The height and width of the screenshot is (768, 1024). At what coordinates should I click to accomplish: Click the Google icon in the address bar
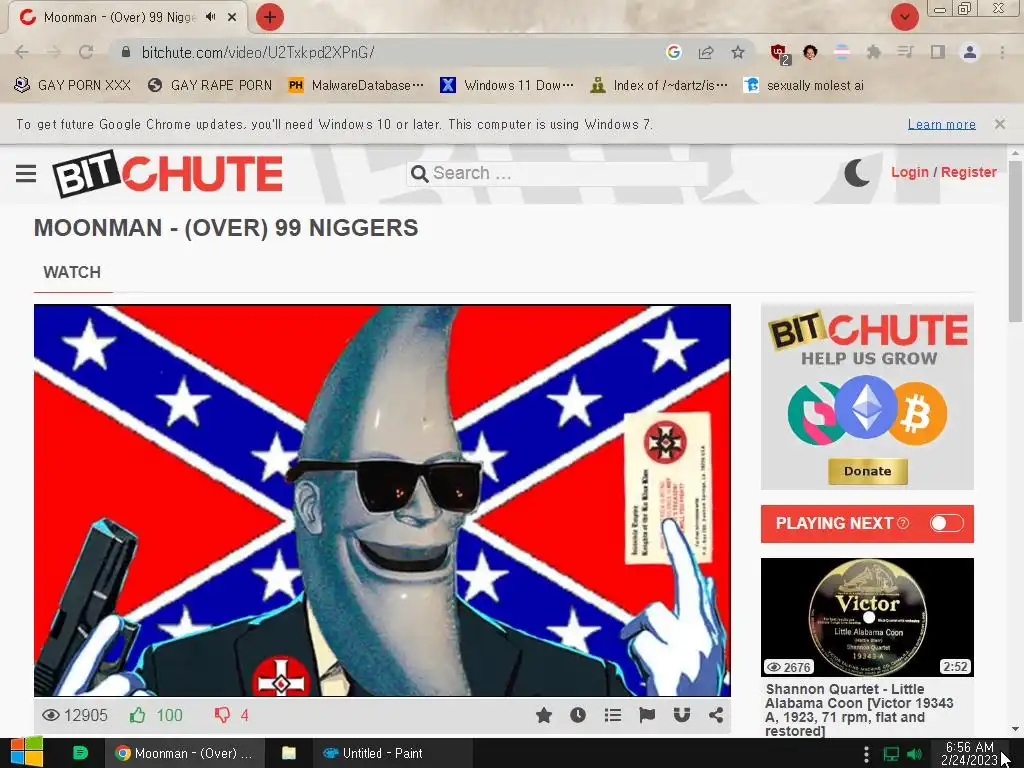coord(674,52)
